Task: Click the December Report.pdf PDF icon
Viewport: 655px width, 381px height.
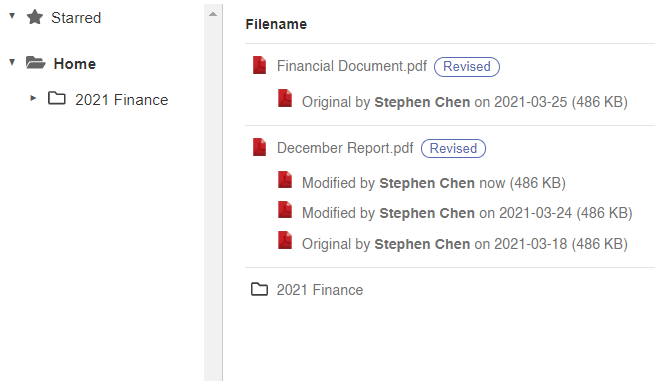Action: [259, 147]
